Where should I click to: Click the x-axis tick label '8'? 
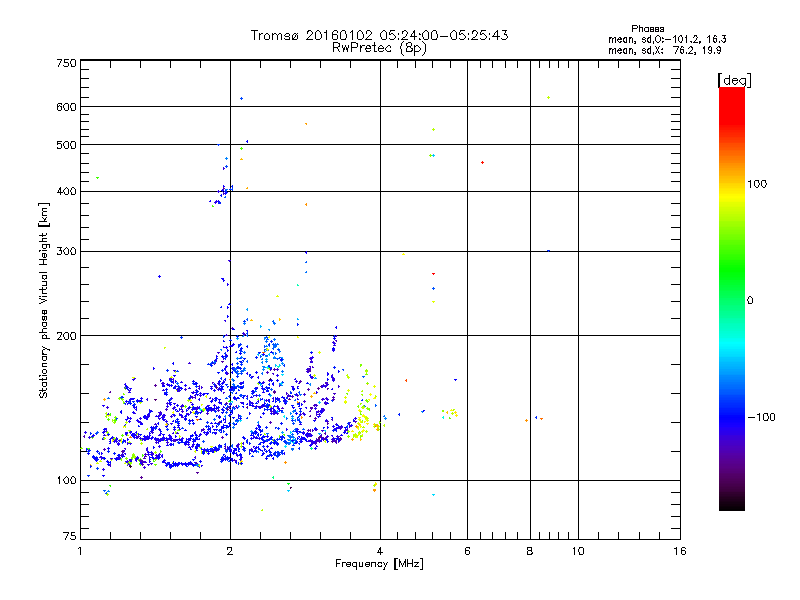[530, 551]
